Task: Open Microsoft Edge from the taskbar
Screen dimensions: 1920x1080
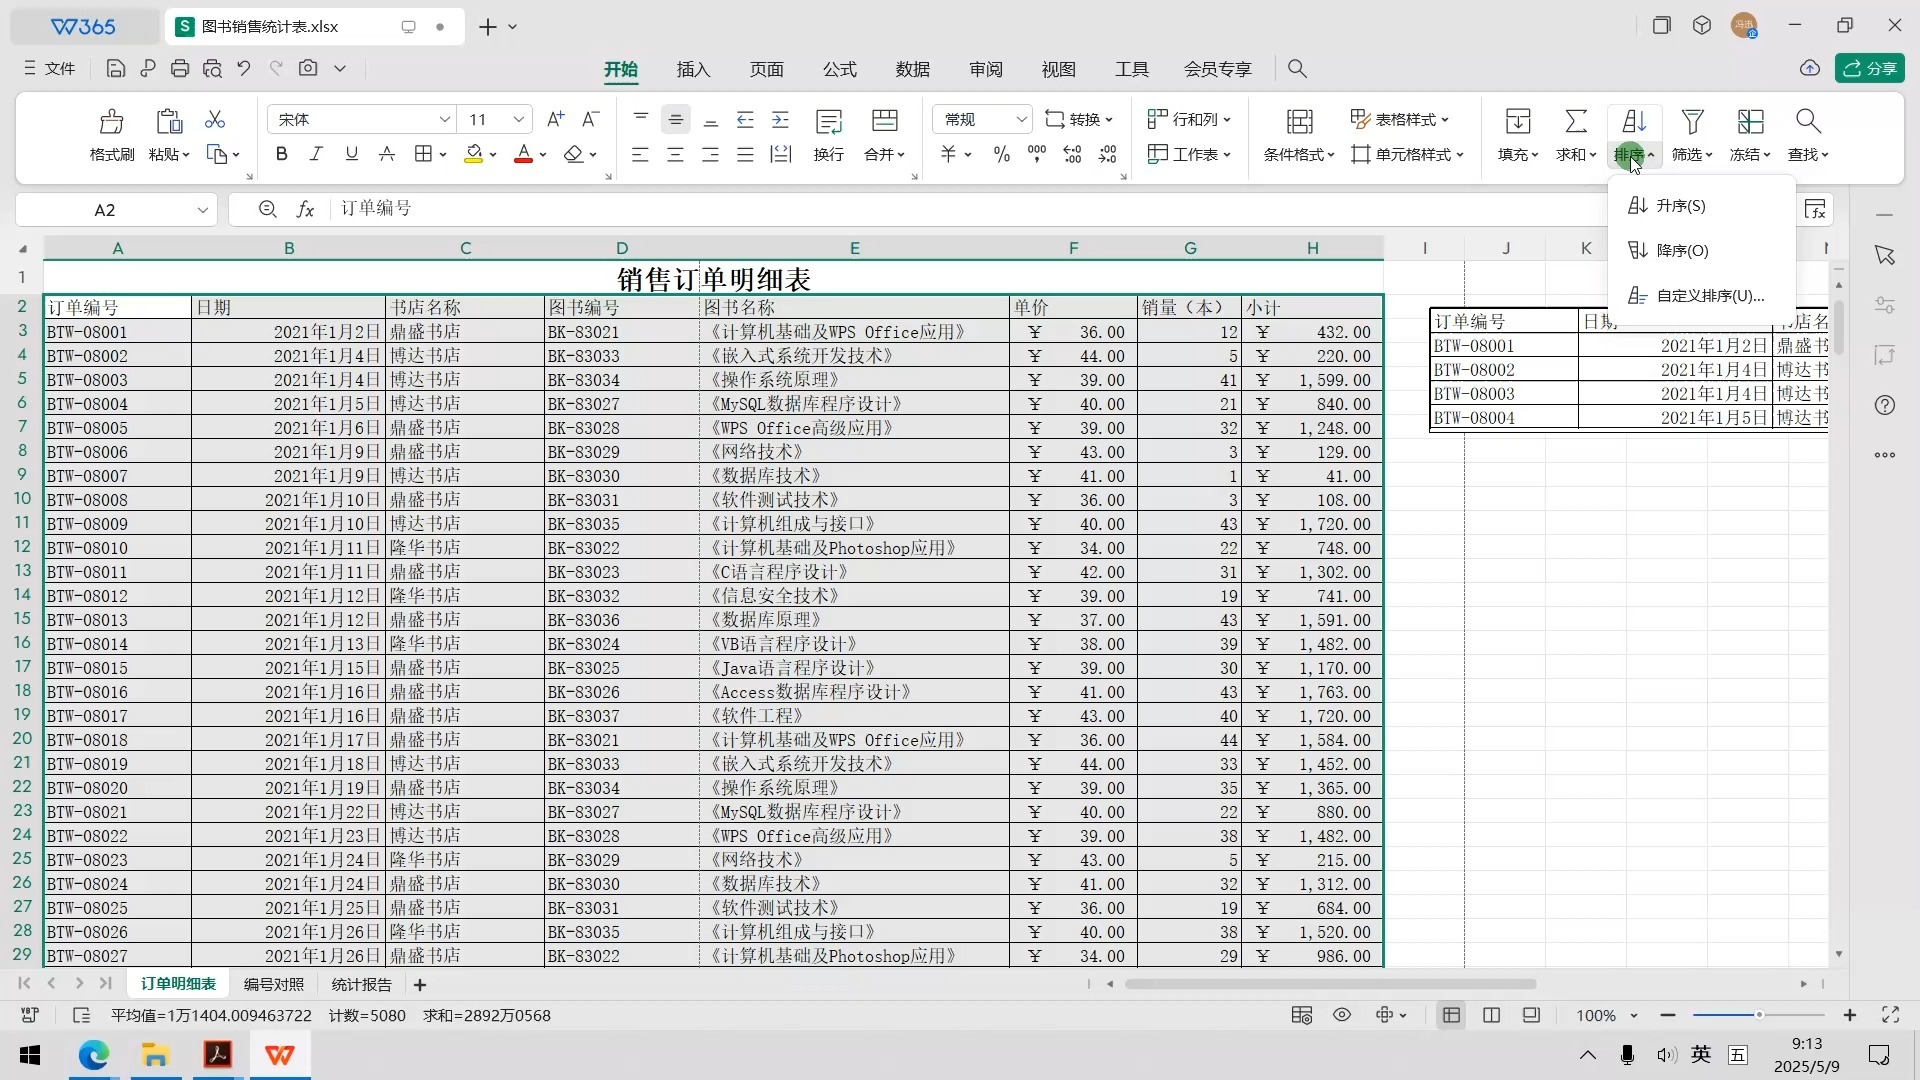Action: [x=93, y=1055]
